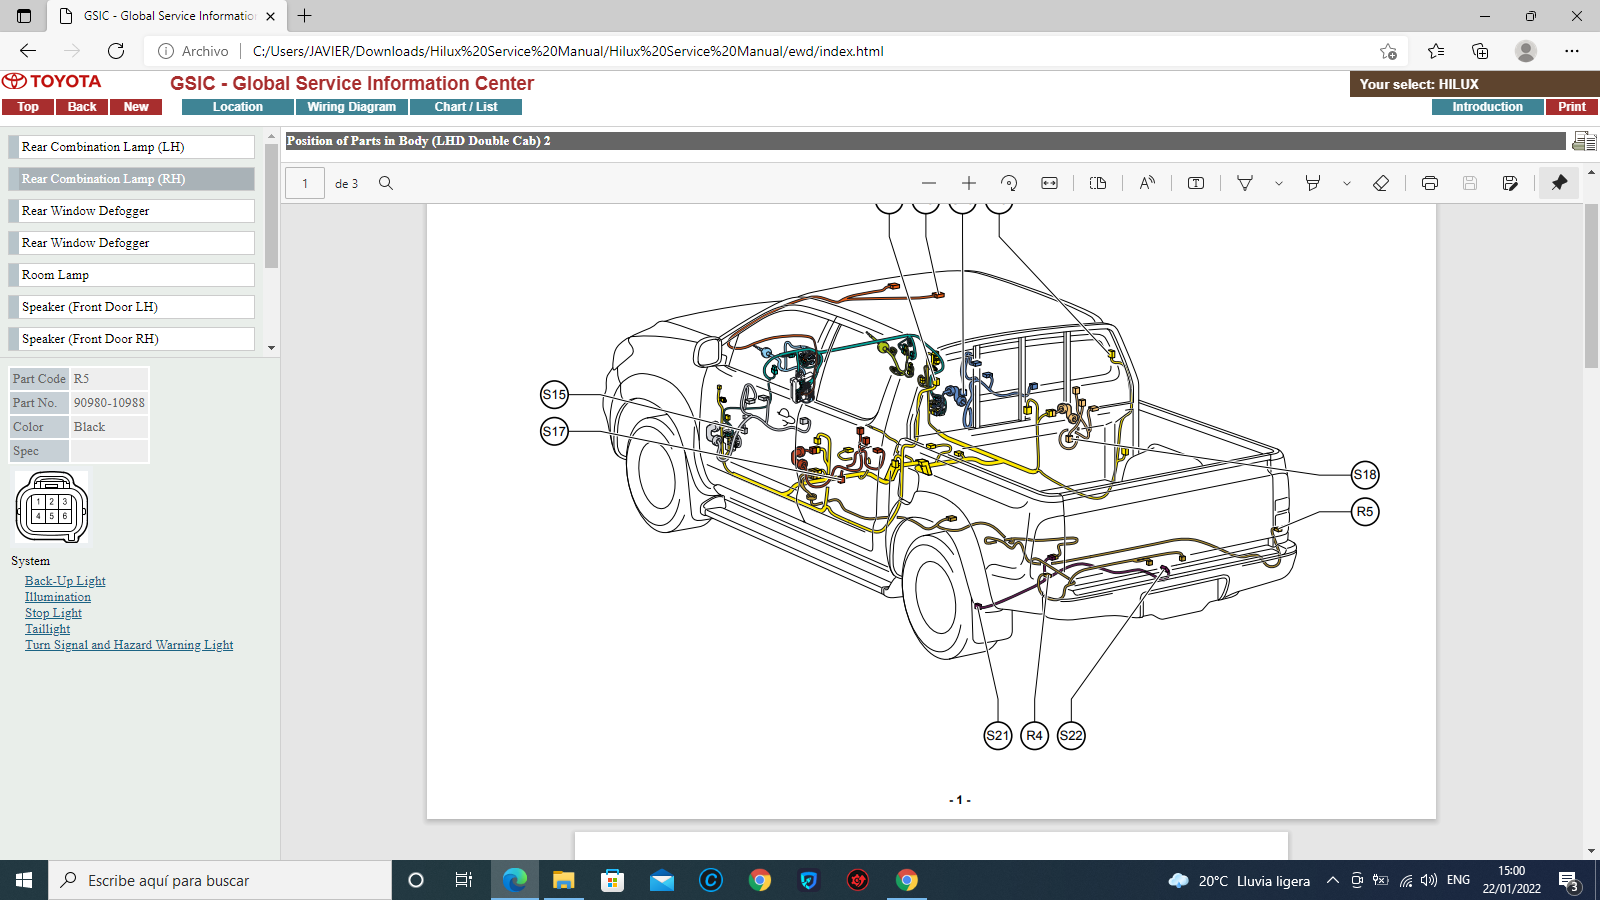
Task: Select Speaker (Front Door RH)
Action: click(131, 339)
